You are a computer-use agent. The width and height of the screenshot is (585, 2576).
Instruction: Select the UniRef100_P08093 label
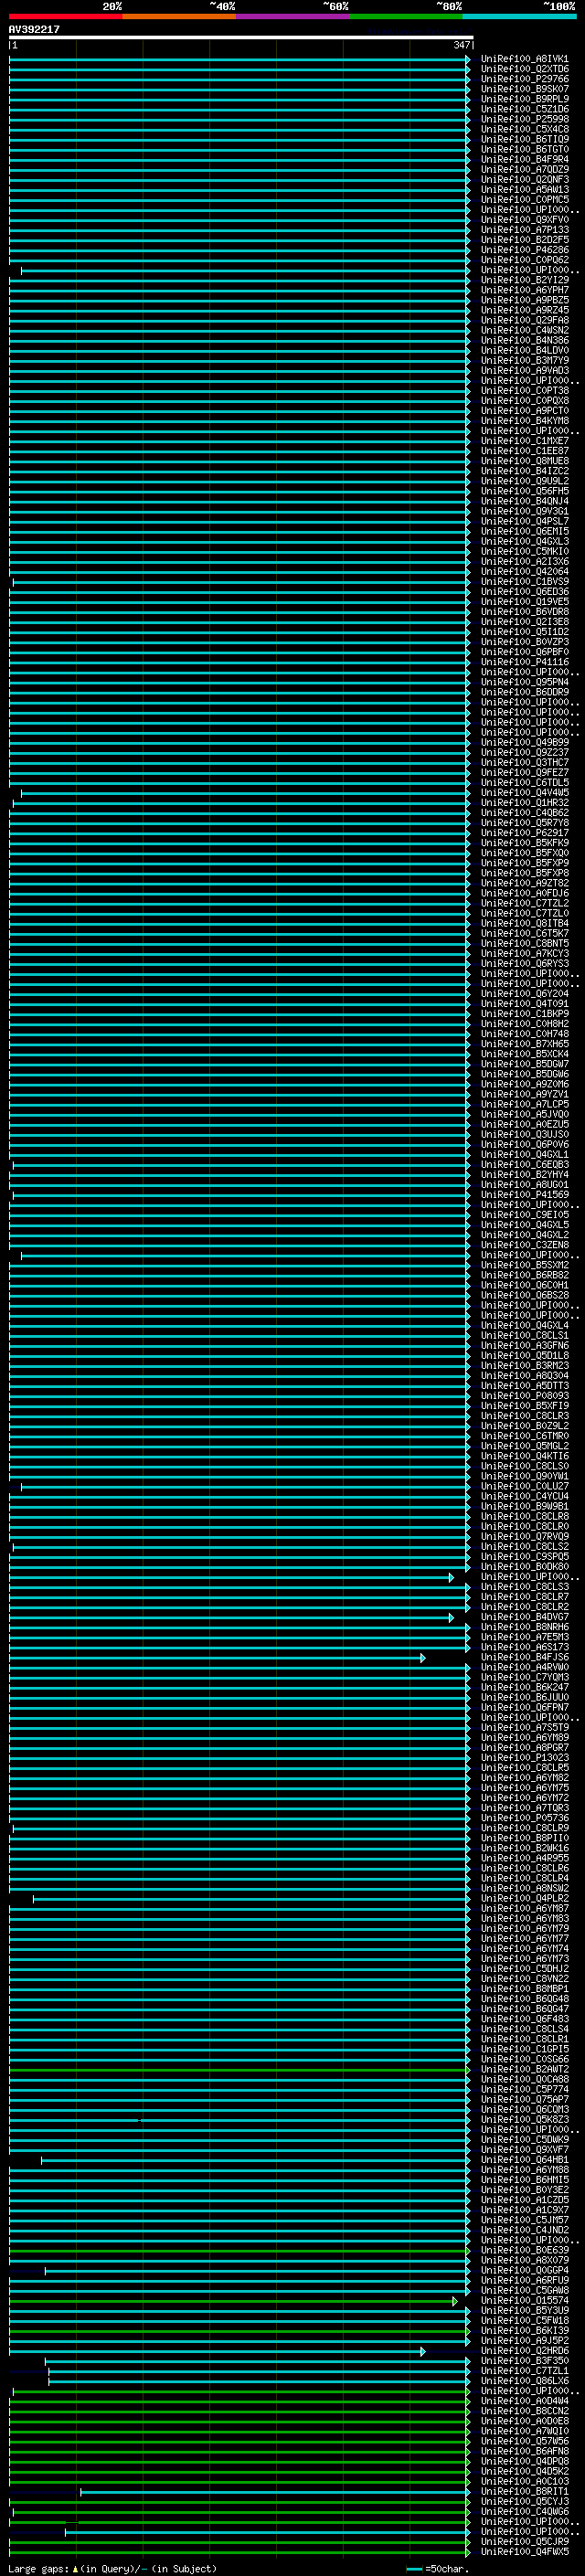pyautogui.click(x=524, y=1396)
